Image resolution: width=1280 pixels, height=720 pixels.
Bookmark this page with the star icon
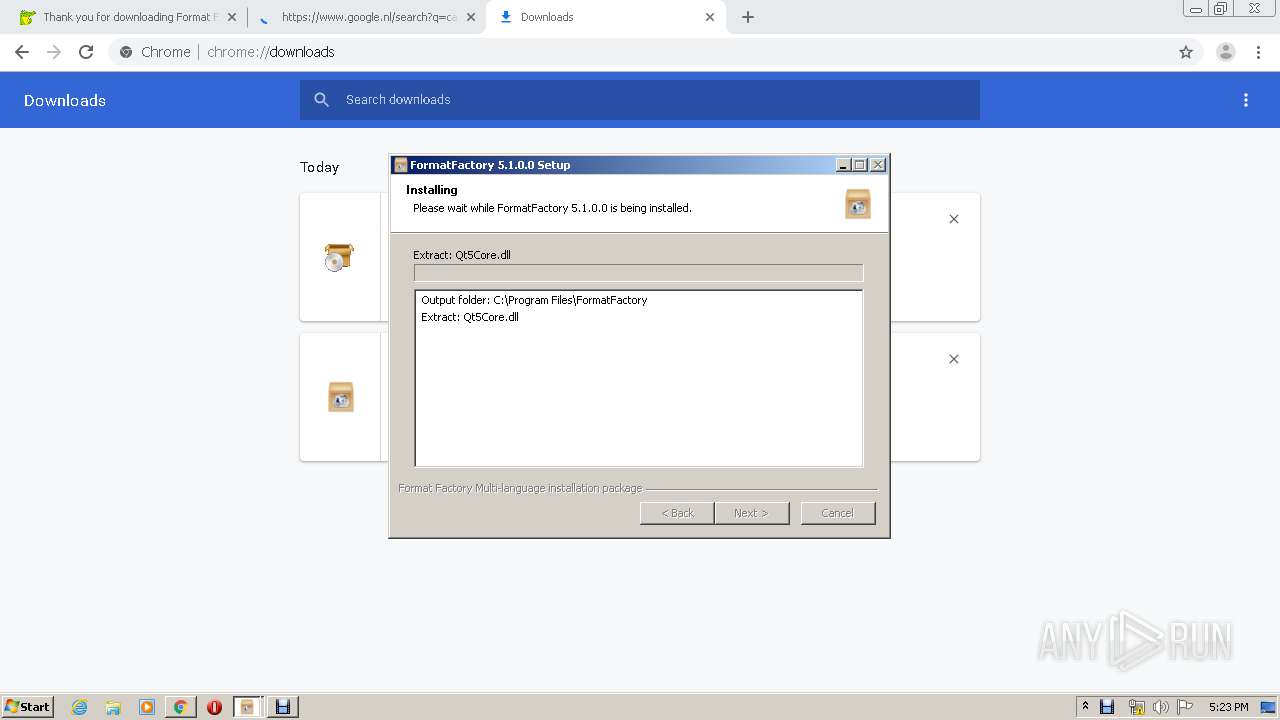[x=1186, y=52]
